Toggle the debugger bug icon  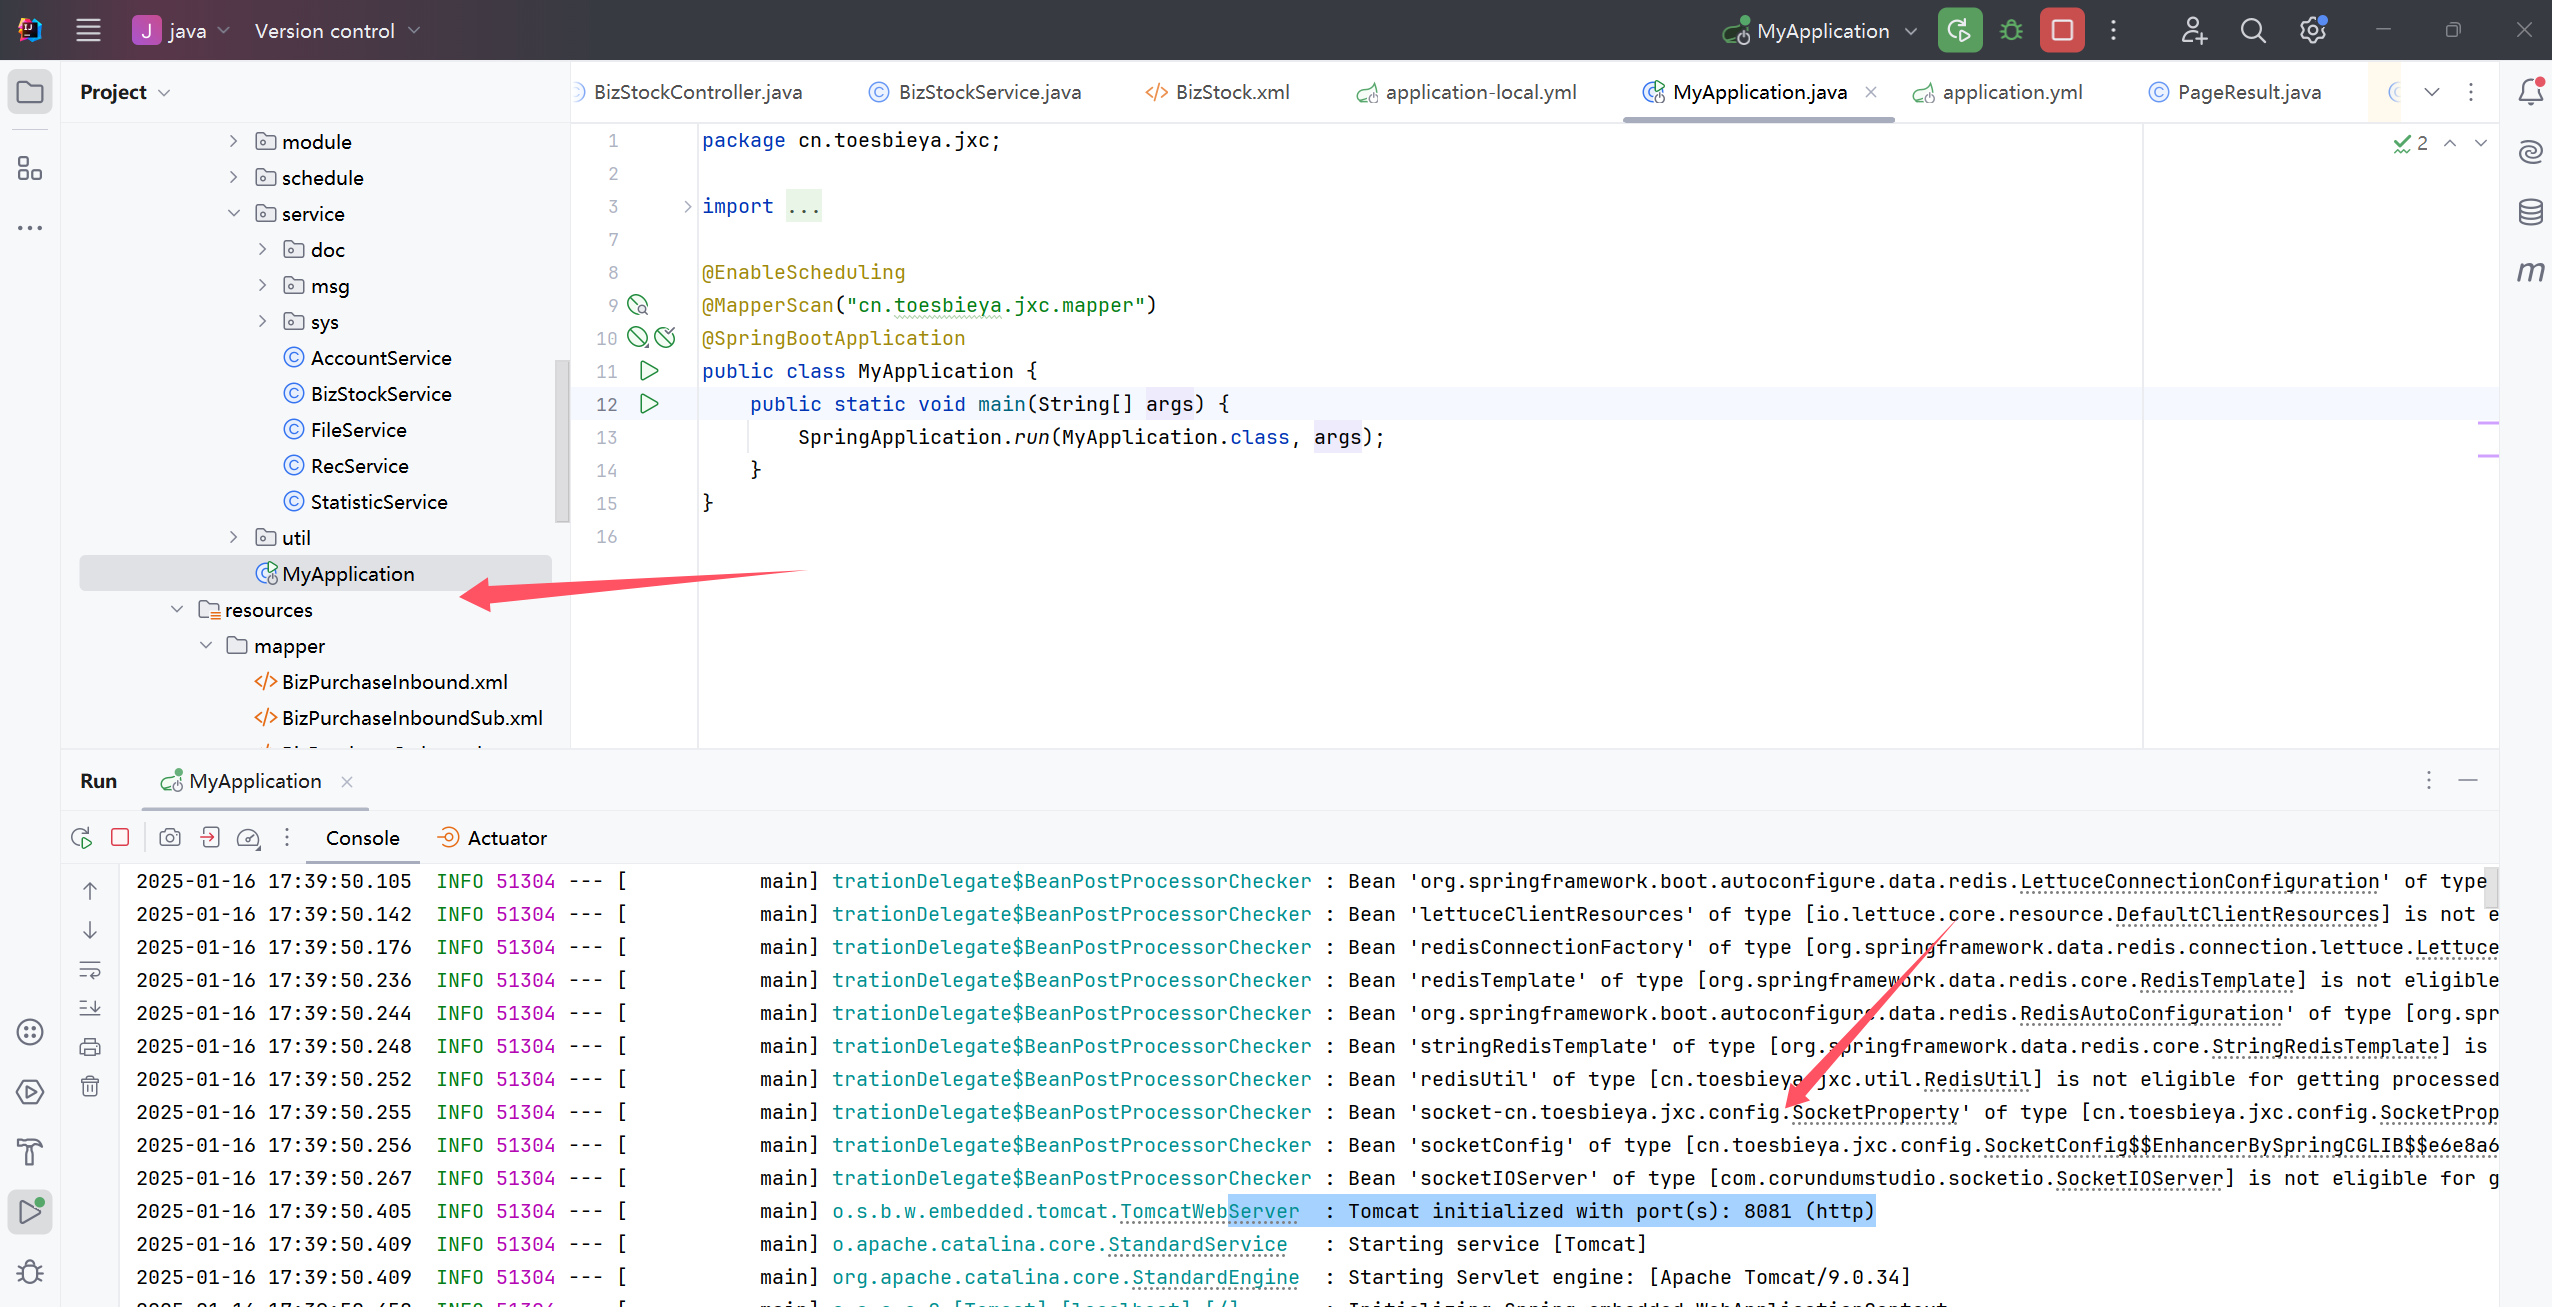(2012, 30)
